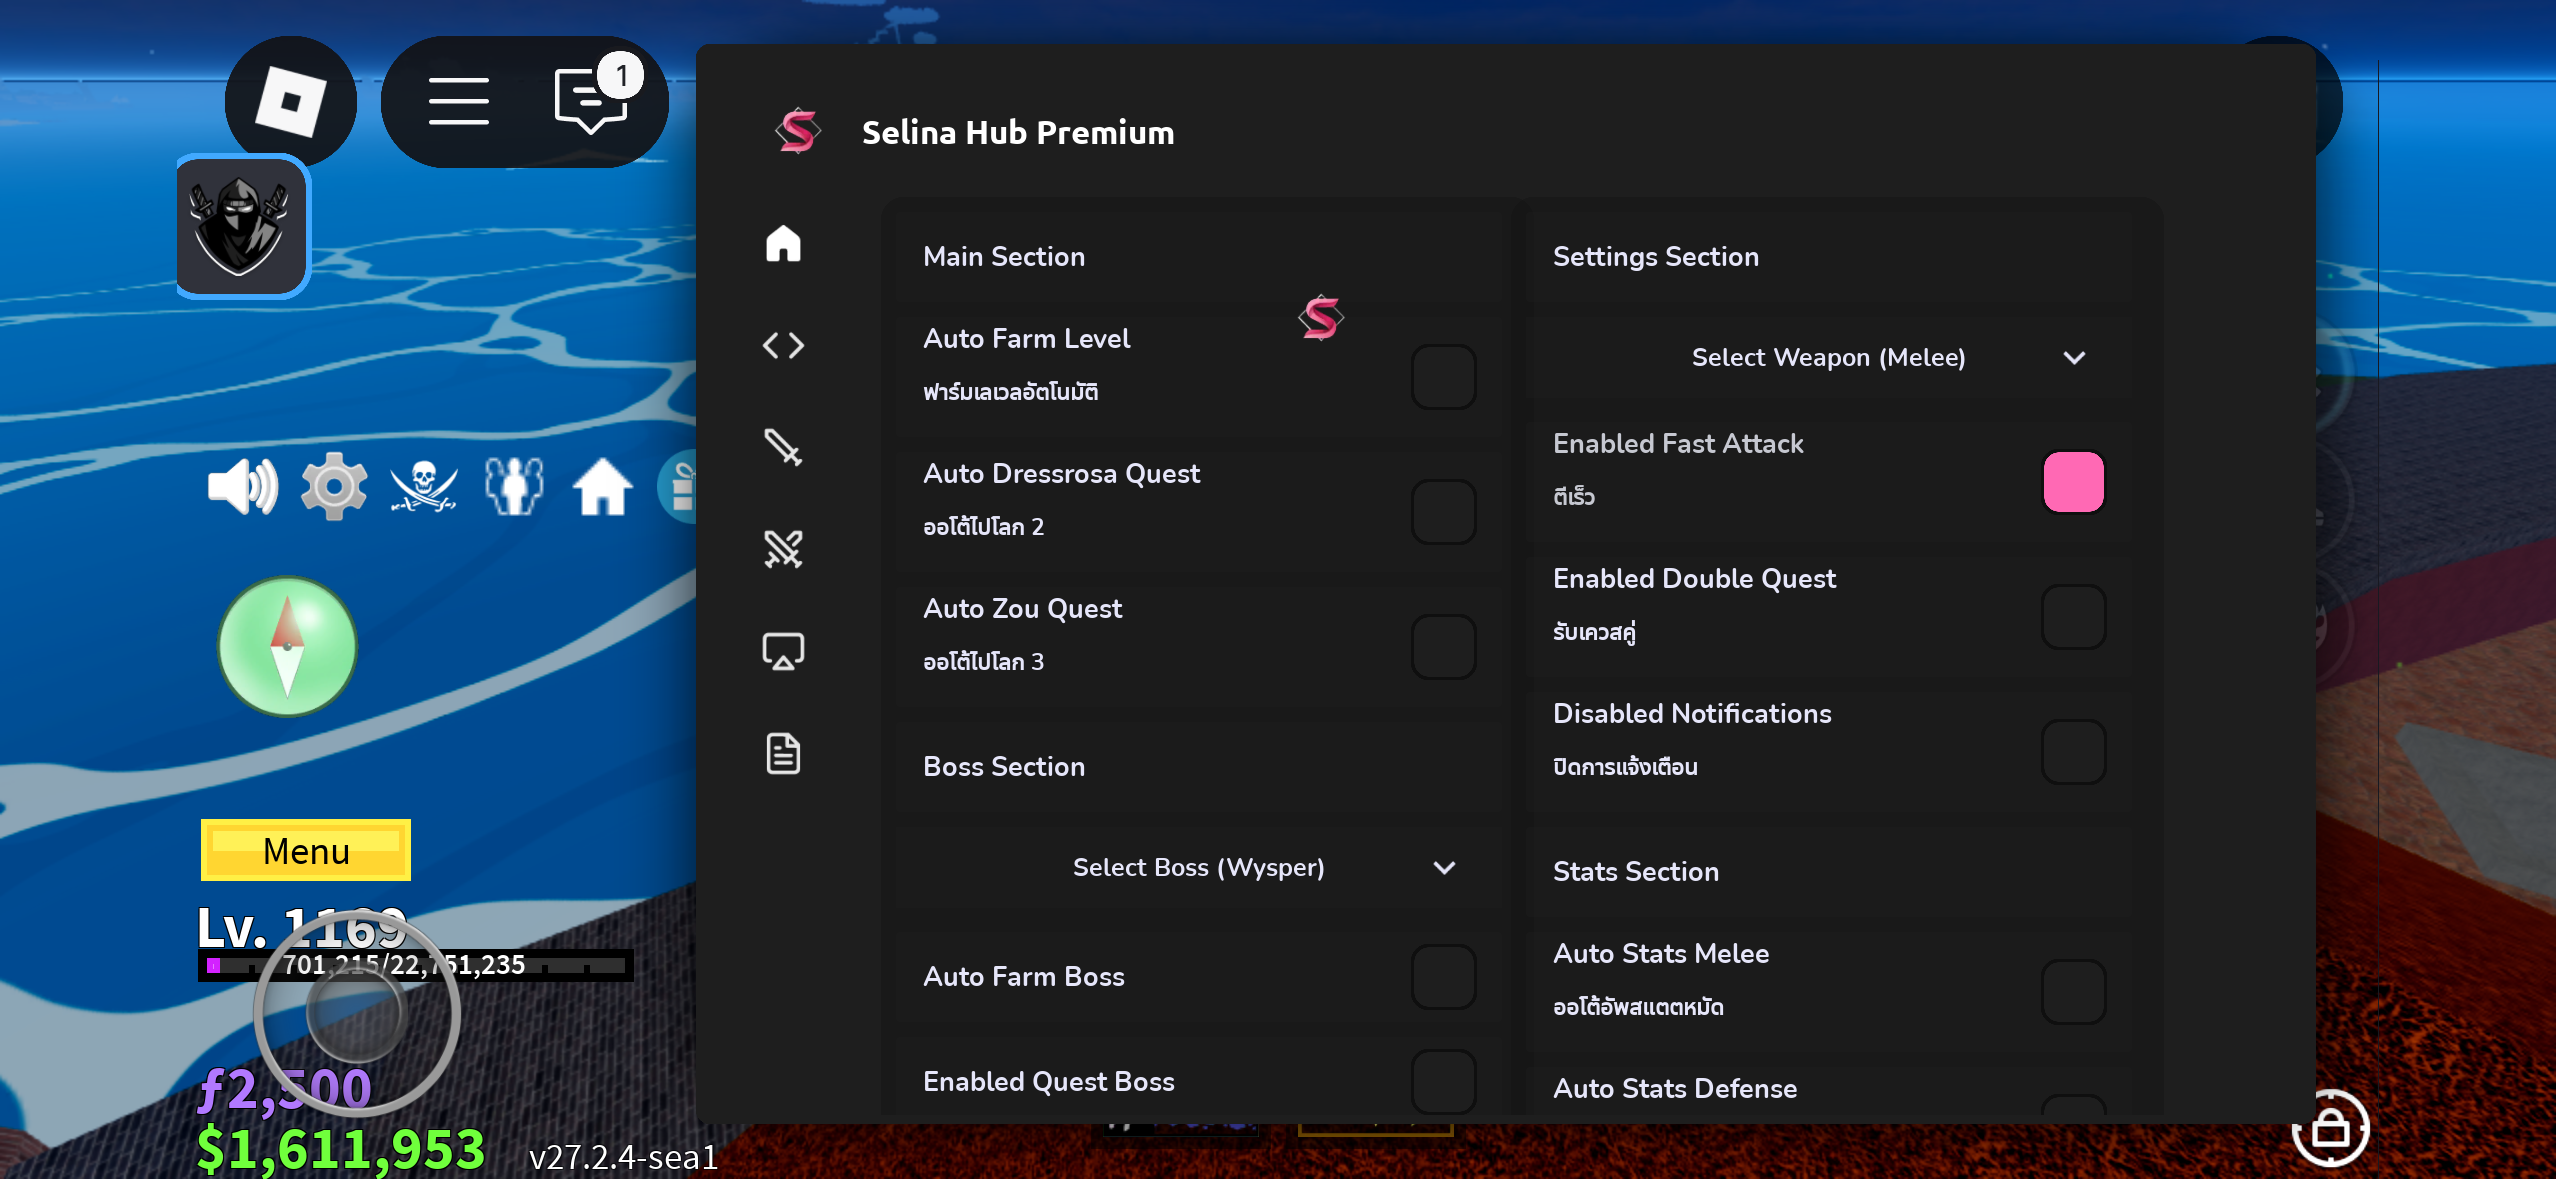Open the crossed swords sidebar tab

783,549
